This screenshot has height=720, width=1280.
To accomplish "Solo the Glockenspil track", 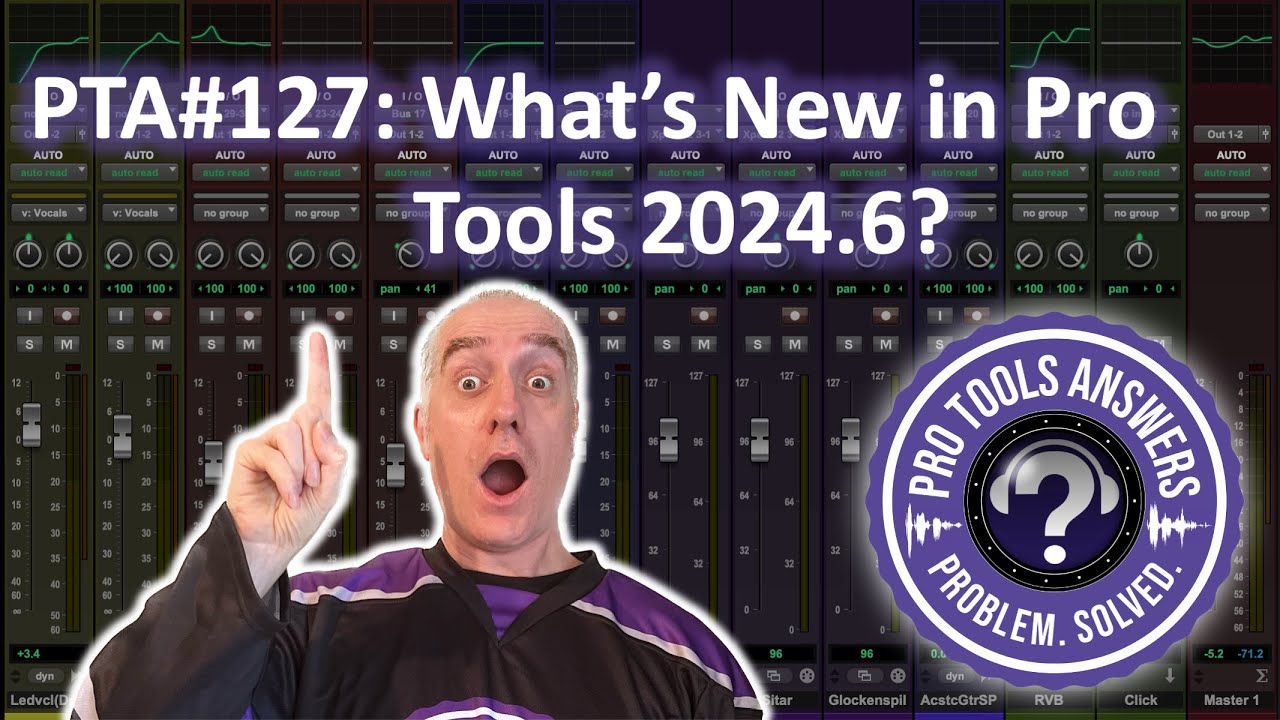I will [849, 344].
